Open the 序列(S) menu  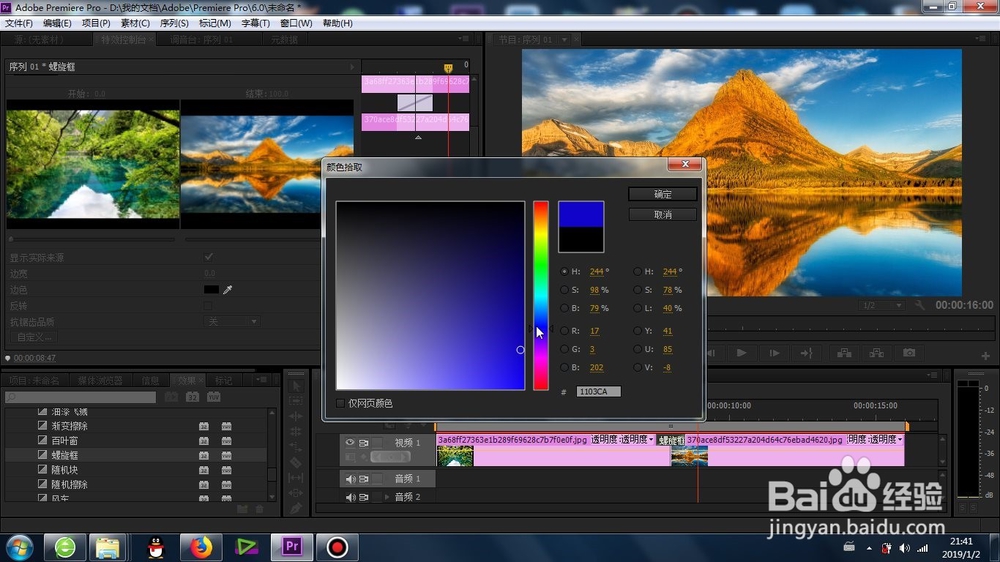(174, 23)
